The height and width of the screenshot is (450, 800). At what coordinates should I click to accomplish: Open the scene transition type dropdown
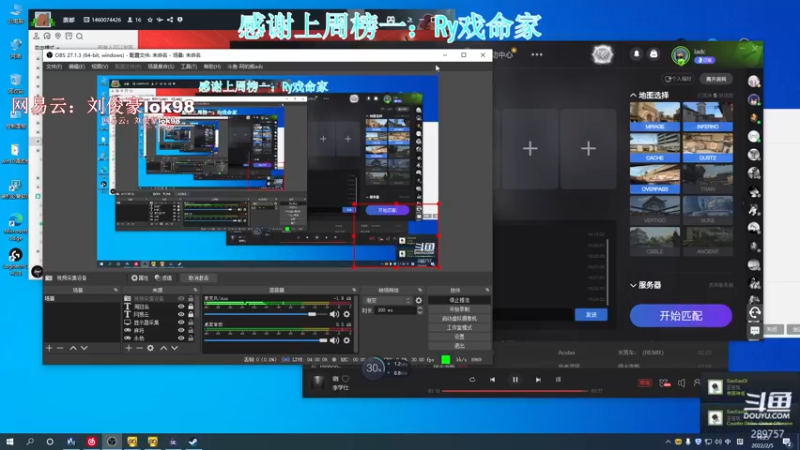pyautogui.click(x=388, y=301)
